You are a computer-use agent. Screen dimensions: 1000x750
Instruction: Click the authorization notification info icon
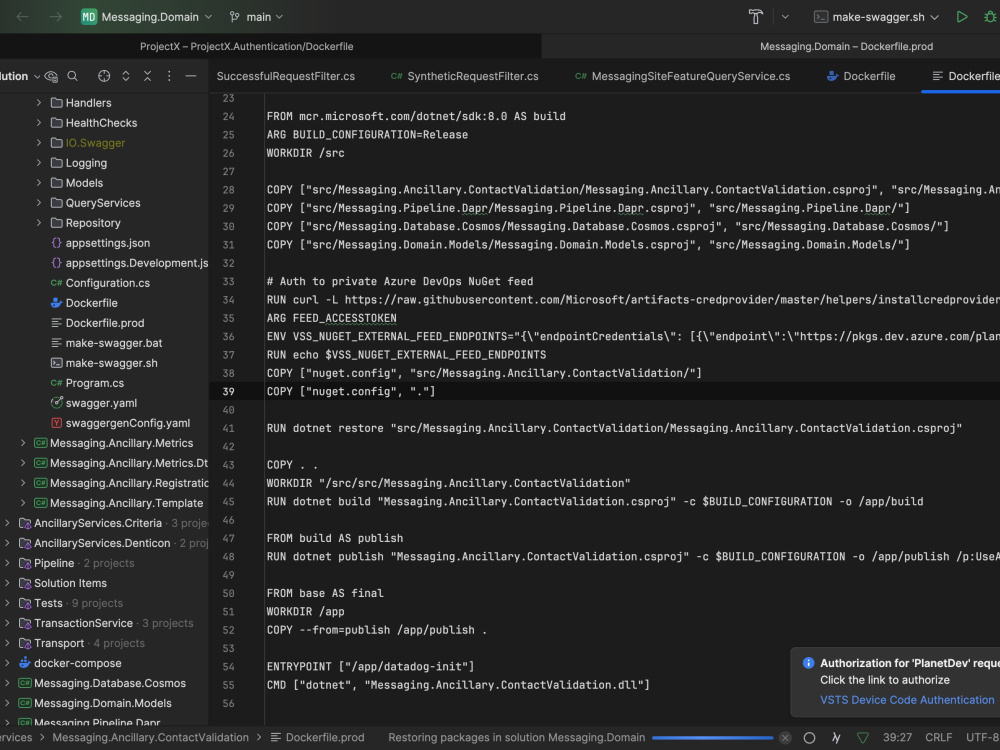click(x=808, y=663)
